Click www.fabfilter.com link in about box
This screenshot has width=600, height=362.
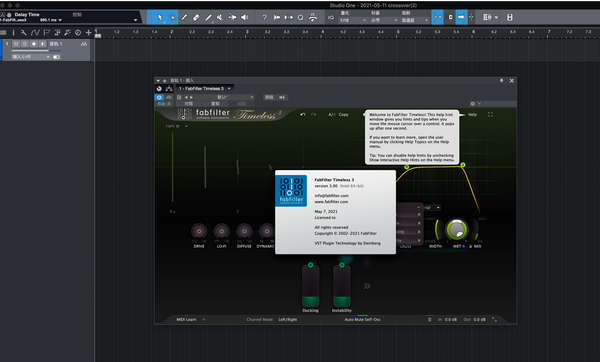(x=331, y=202)
